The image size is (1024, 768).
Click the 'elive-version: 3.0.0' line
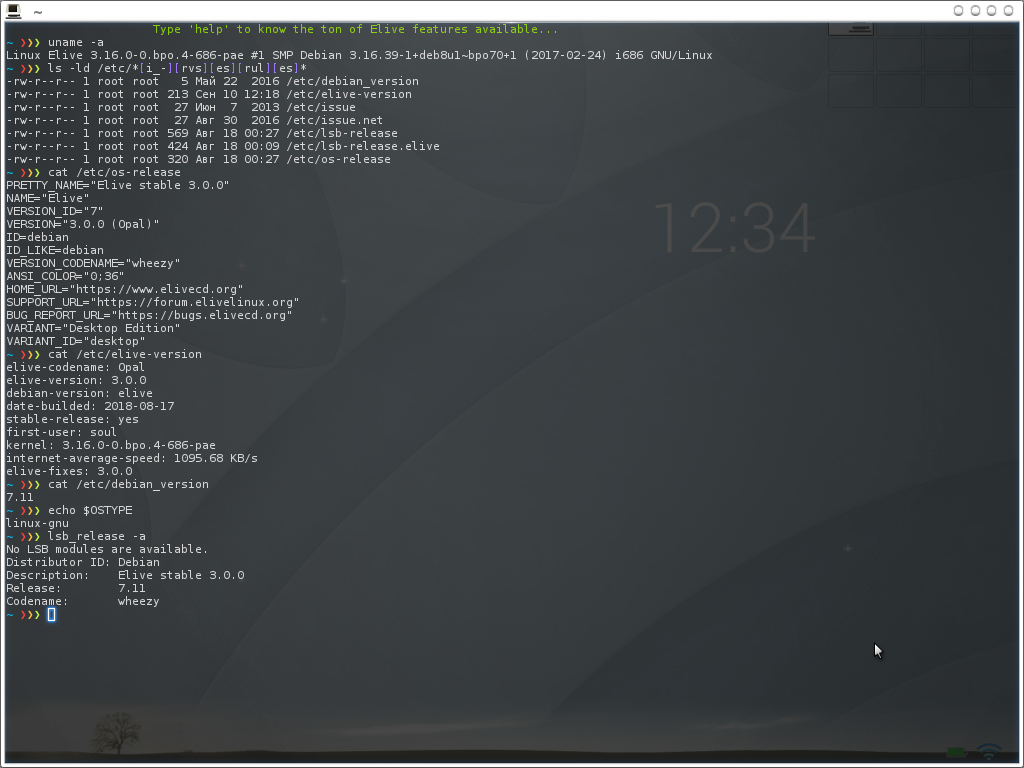[76, 381]
